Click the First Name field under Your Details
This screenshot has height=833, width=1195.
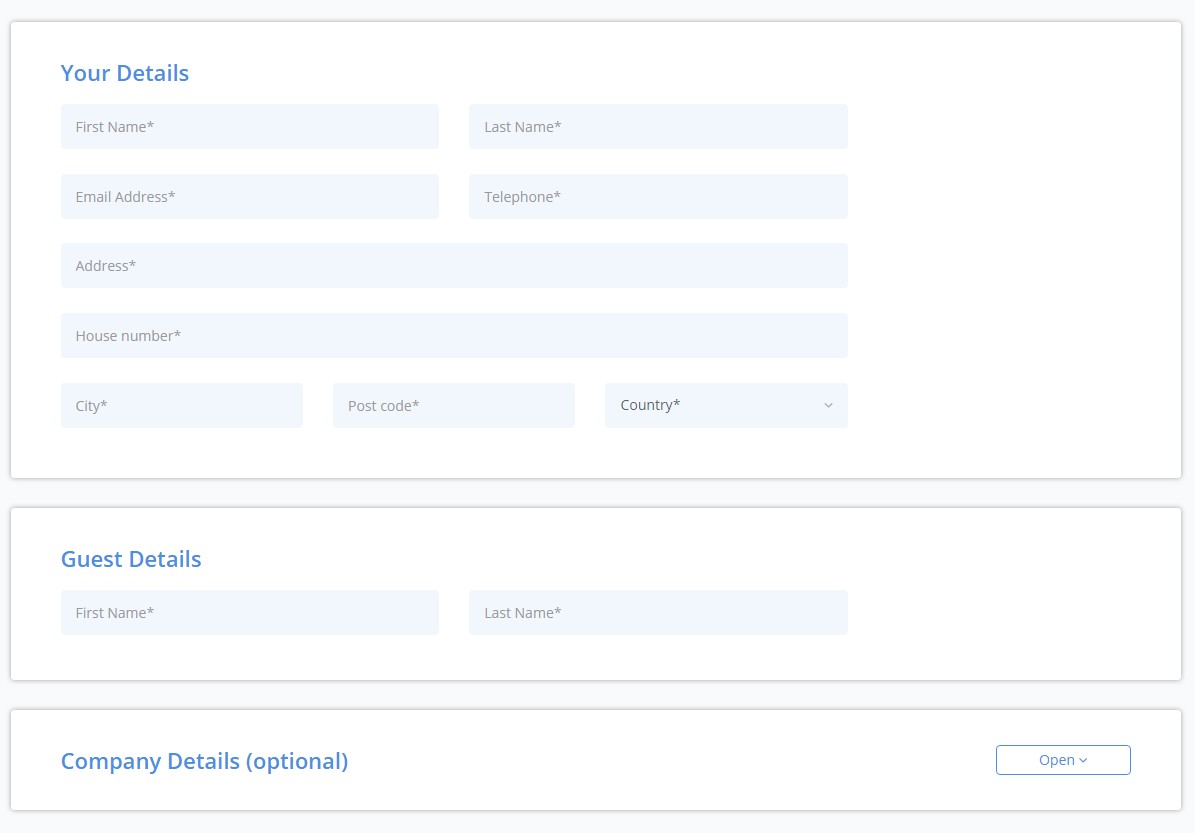250,126
